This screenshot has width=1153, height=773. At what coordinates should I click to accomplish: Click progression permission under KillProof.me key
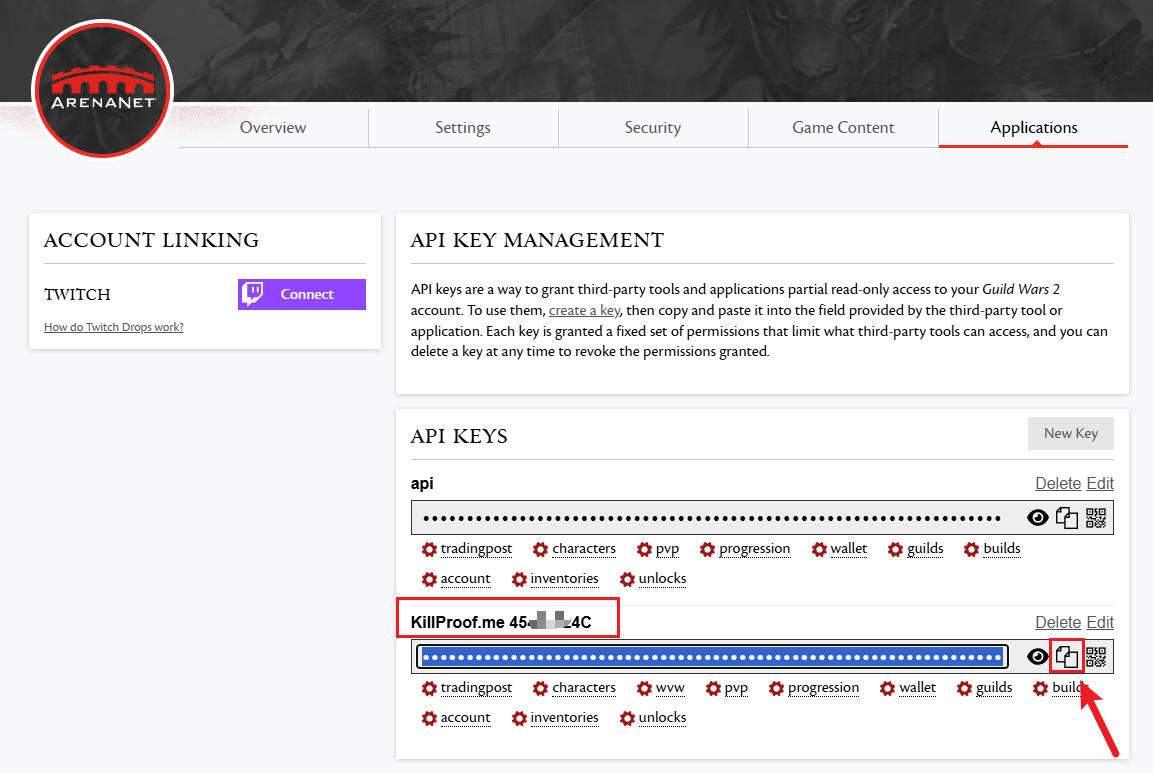[813, 688]
